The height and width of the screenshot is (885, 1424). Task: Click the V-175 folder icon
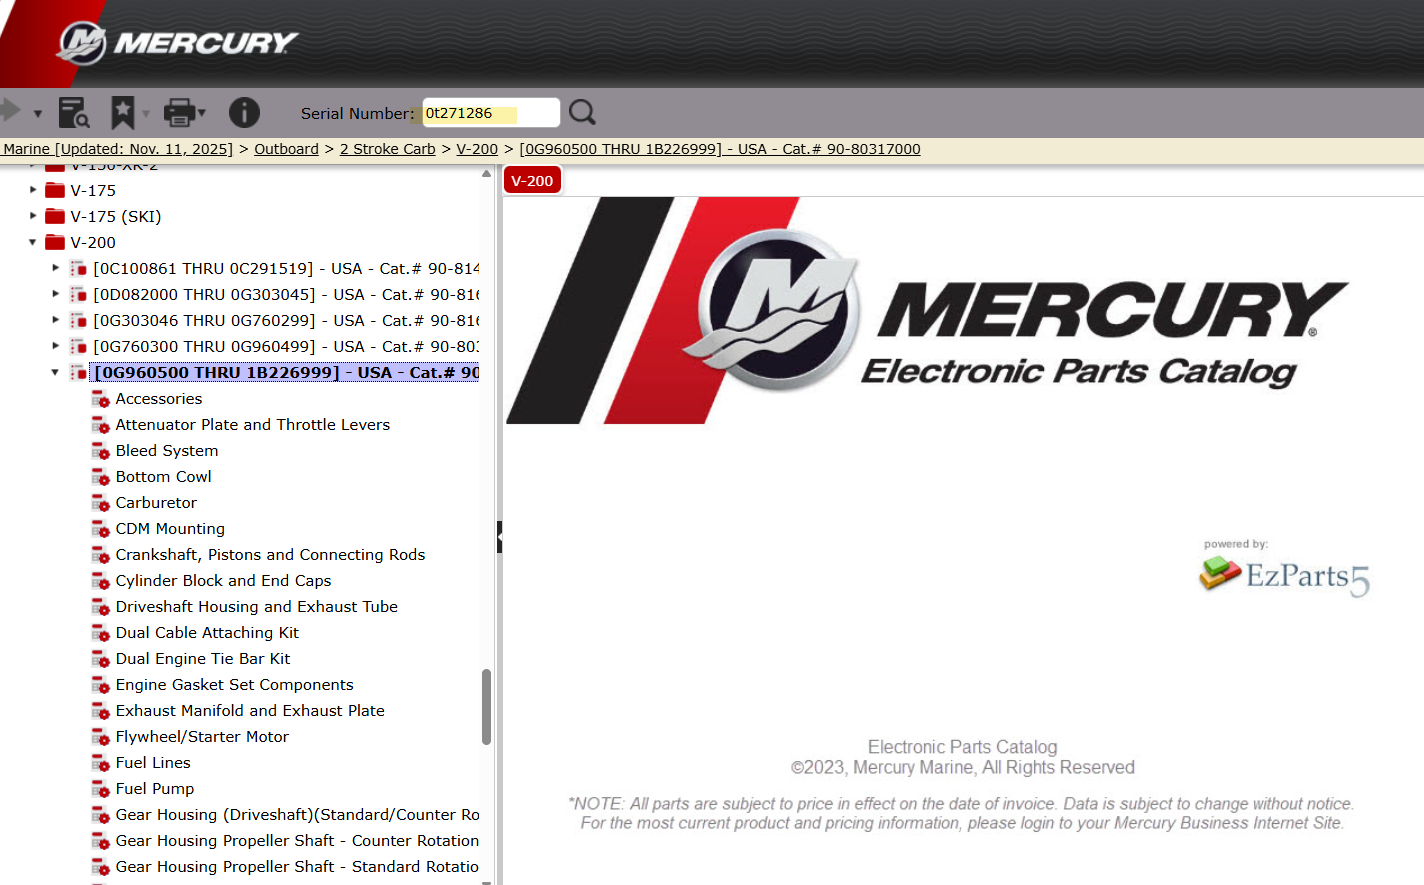click(55, 190)
